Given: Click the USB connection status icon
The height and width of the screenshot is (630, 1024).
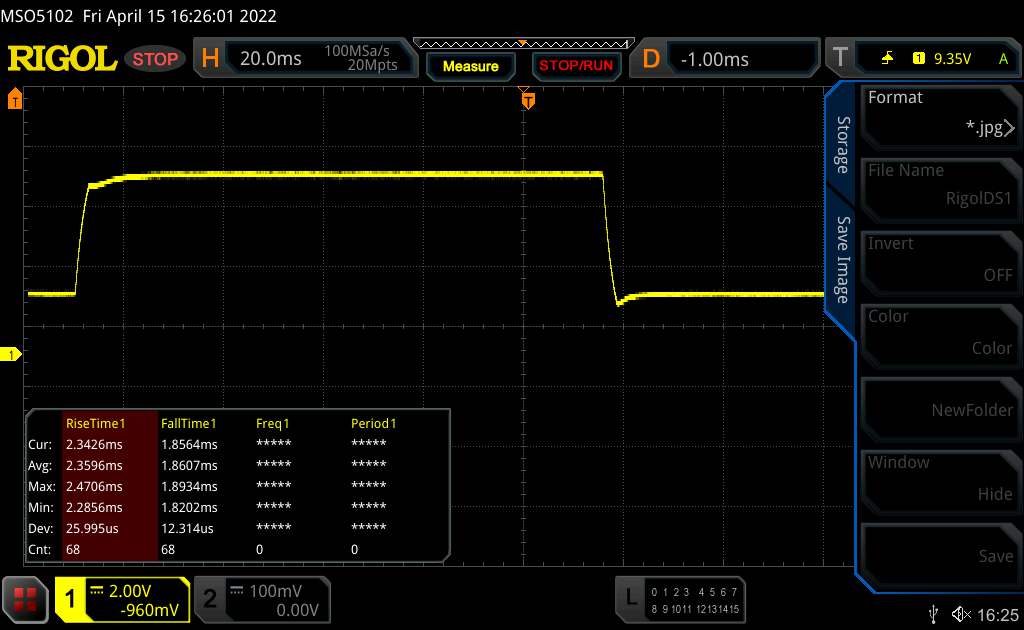Looking at the screenshot, I should point(933,614).
